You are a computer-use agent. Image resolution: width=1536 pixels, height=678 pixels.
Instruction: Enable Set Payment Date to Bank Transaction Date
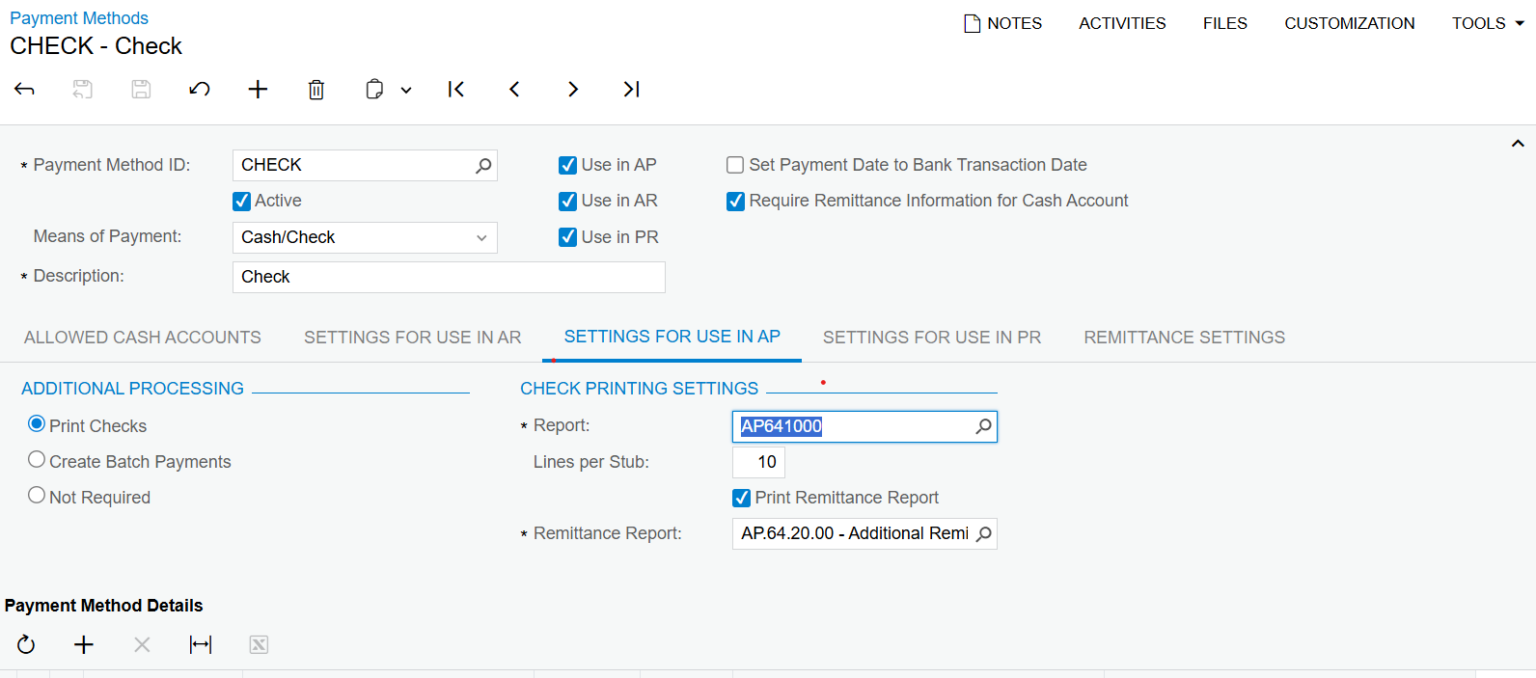click(x=735, y=164)
